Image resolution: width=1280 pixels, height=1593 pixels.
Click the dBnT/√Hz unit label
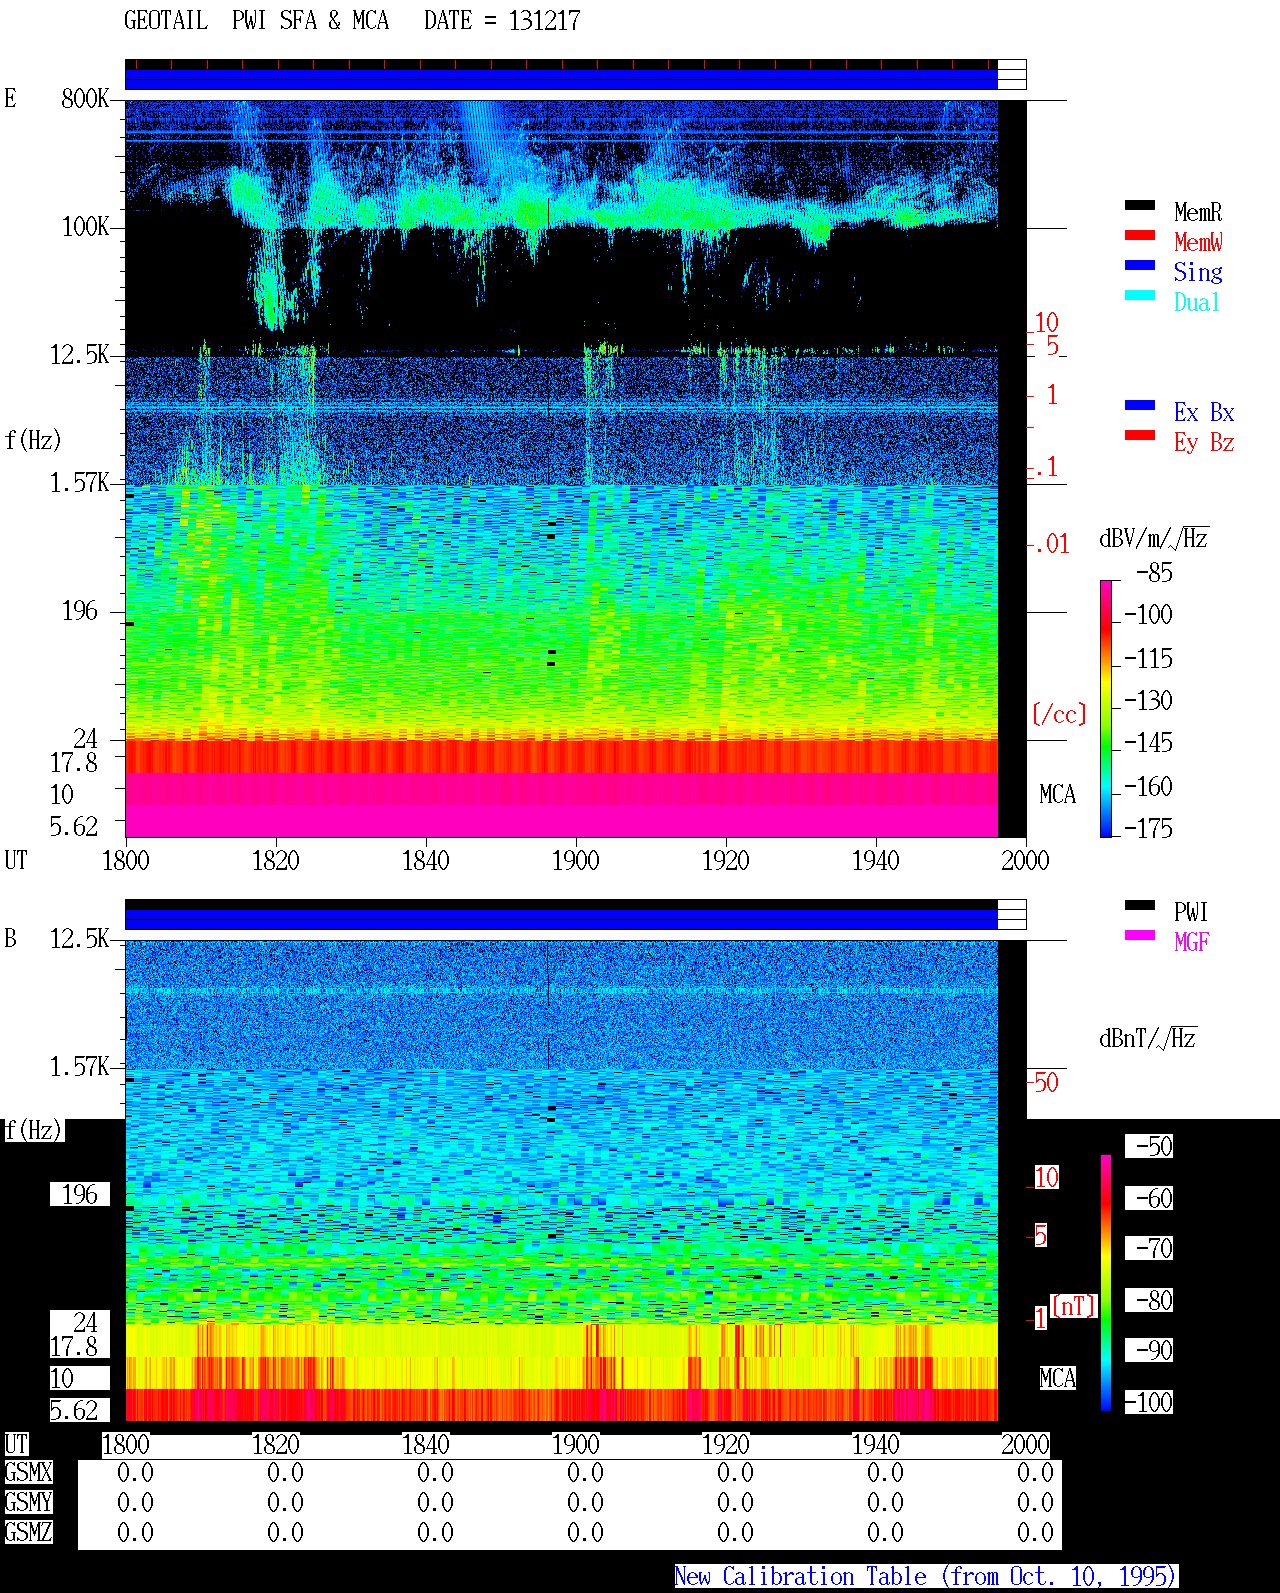pyautogui.click(x=1148, y=1038)
